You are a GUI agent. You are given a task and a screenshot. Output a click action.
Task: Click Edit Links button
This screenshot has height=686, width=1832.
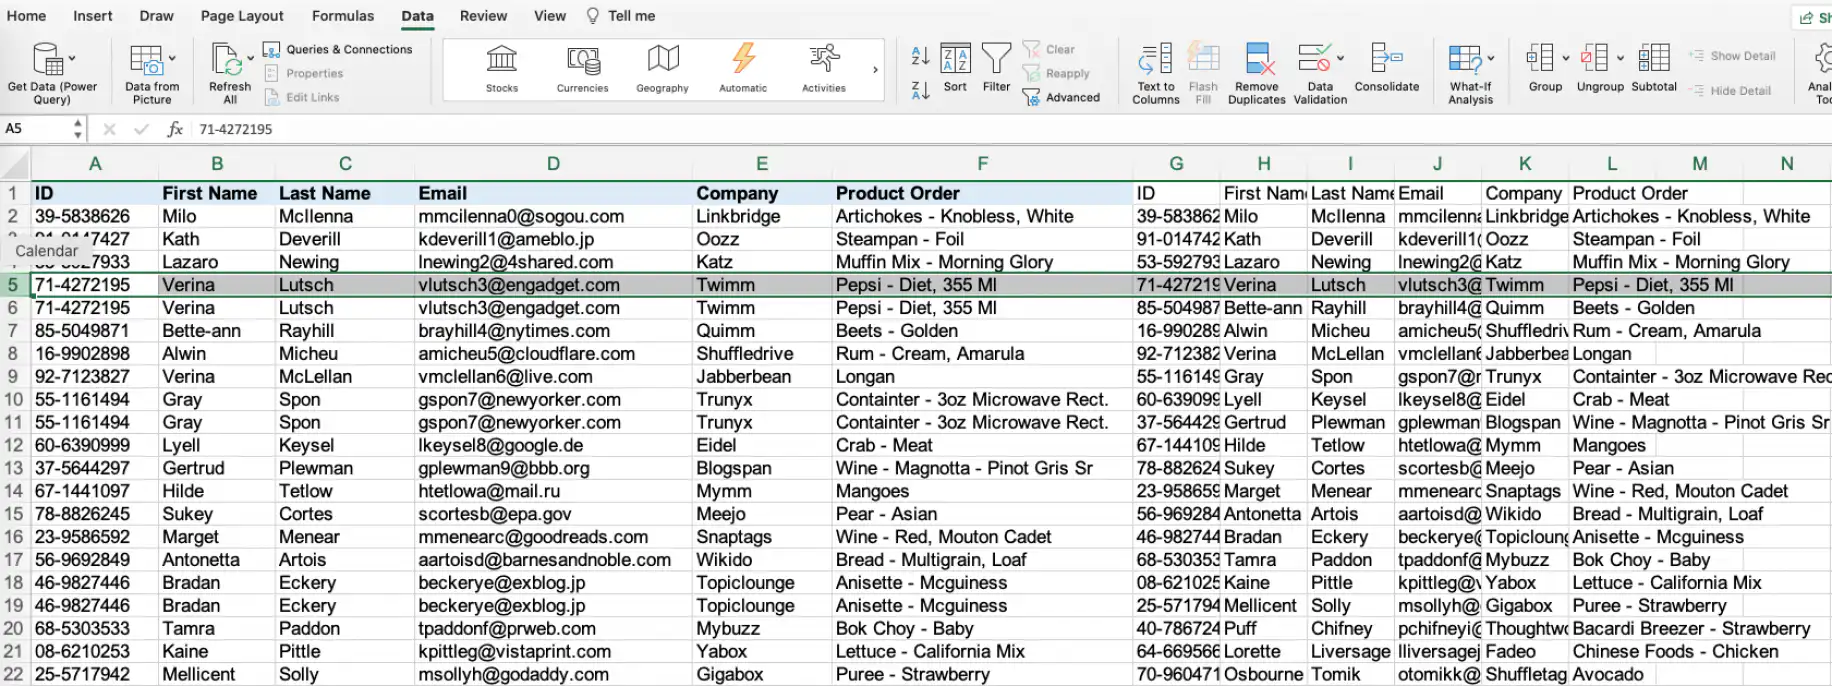tap(302, 98)
